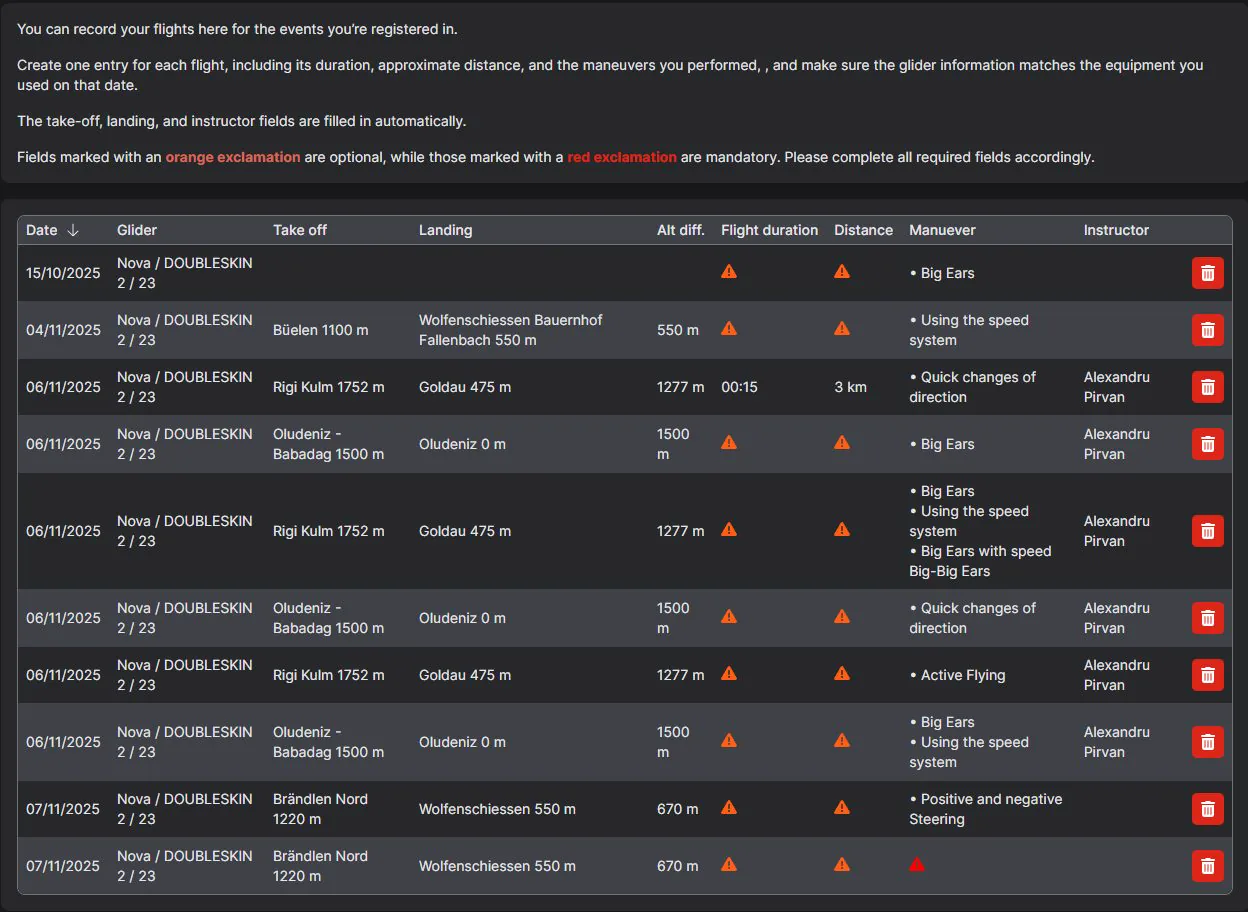Click flight duration warning in Positive and negative Steering row

click(x=729, y=807)
